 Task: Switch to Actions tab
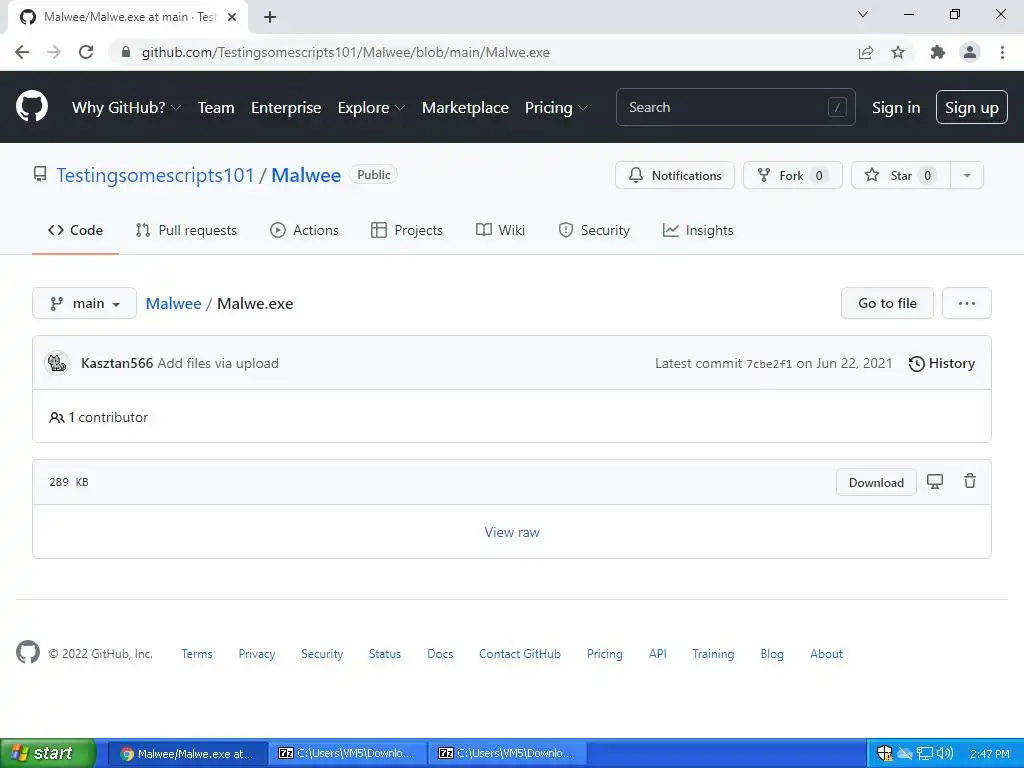pos(304,230)
